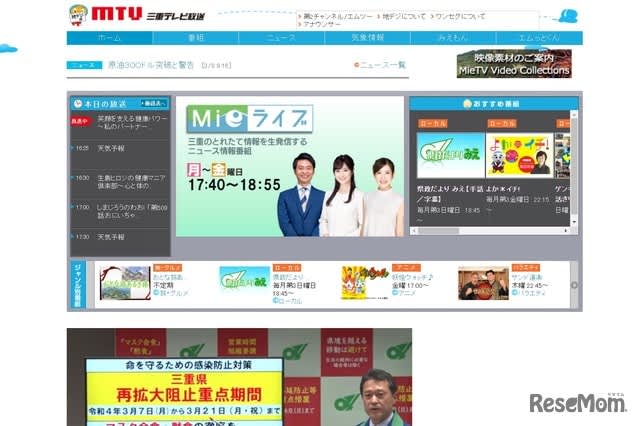640x426 pixels.
Task: Click the blue bird decoration top right
Action: pyautogui.click(x=567, y=16)
